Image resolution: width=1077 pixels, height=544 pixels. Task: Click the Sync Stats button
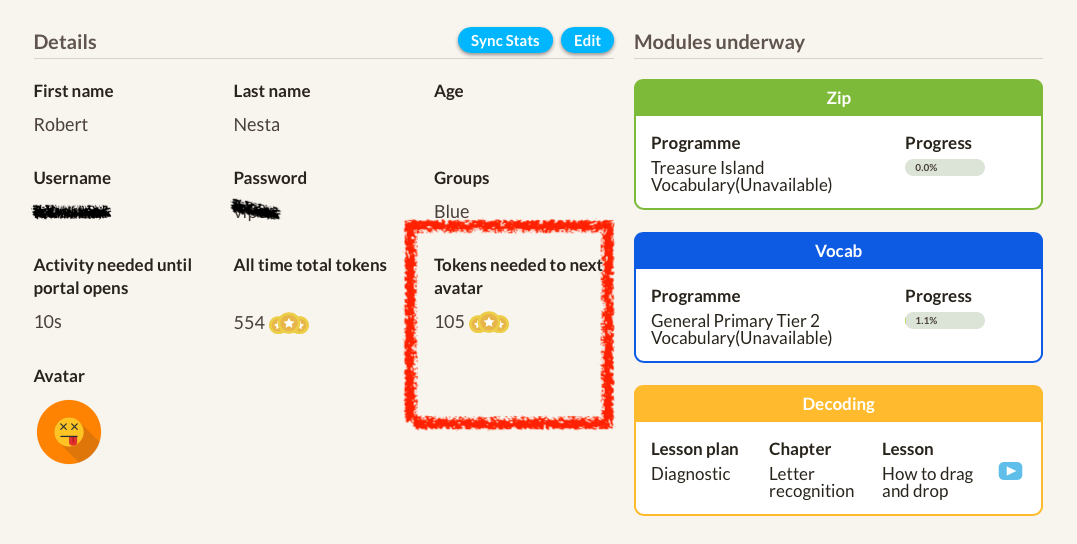[505, 41]
